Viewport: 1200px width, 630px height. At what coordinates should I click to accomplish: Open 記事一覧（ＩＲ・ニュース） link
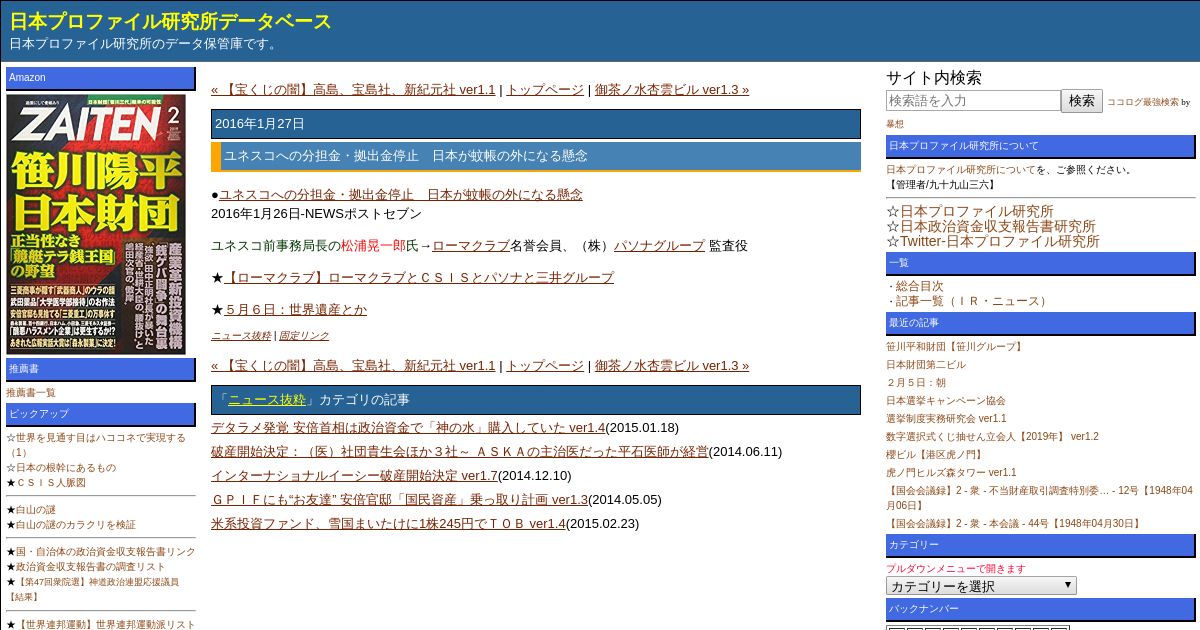point(972,301)
